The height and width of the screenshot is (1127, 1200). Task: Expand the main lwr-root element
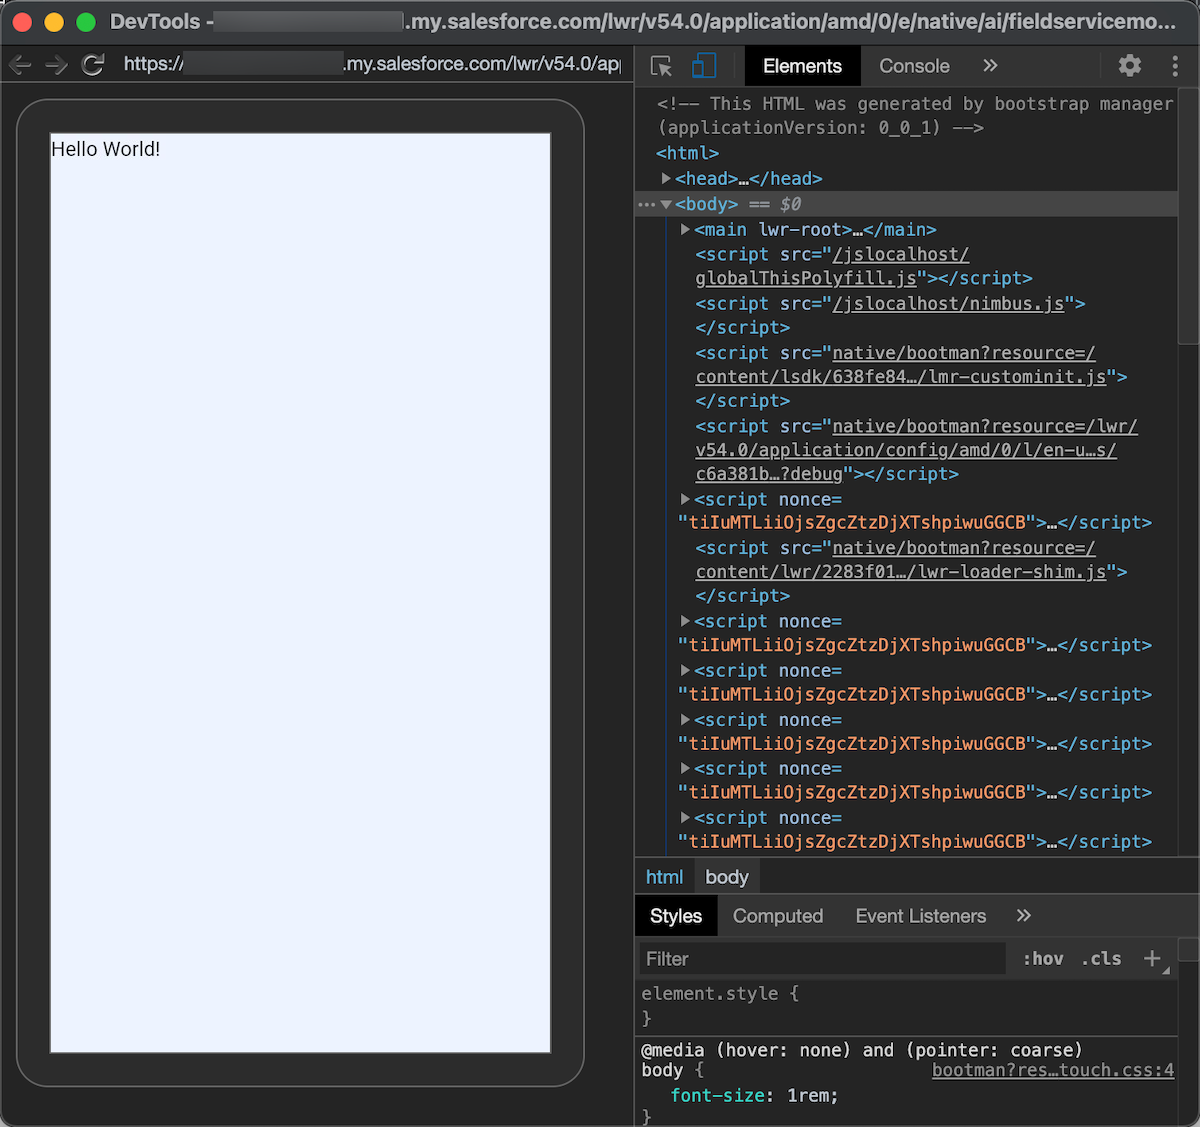tap(685, 229)
